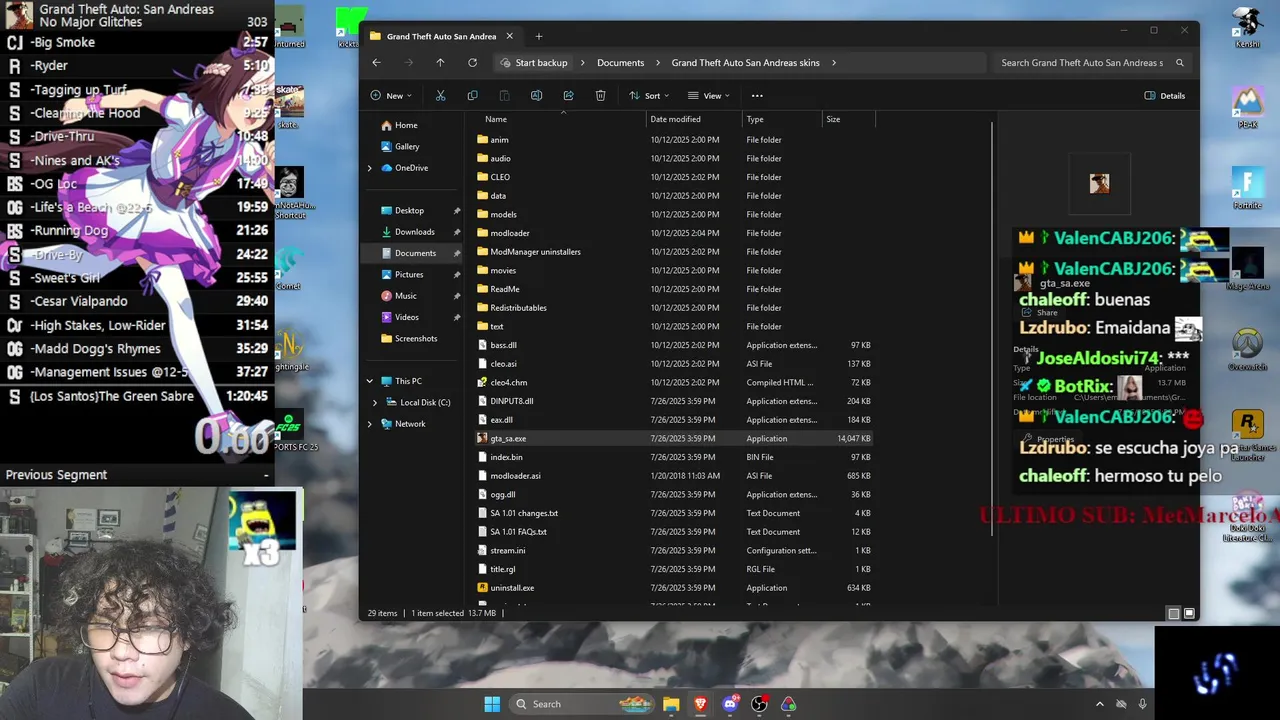This screenshot has height=720, width=1280.
Task: Go up one folder level with Up arrow
Action: [440, 63]
